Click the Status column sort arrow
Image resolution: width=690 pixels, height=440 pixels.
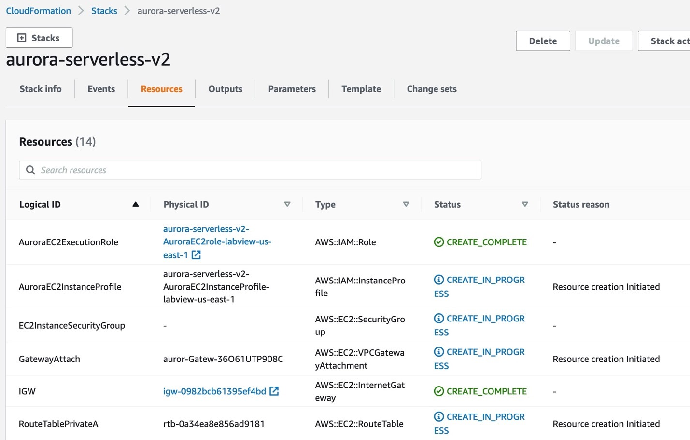pos(524,204)
